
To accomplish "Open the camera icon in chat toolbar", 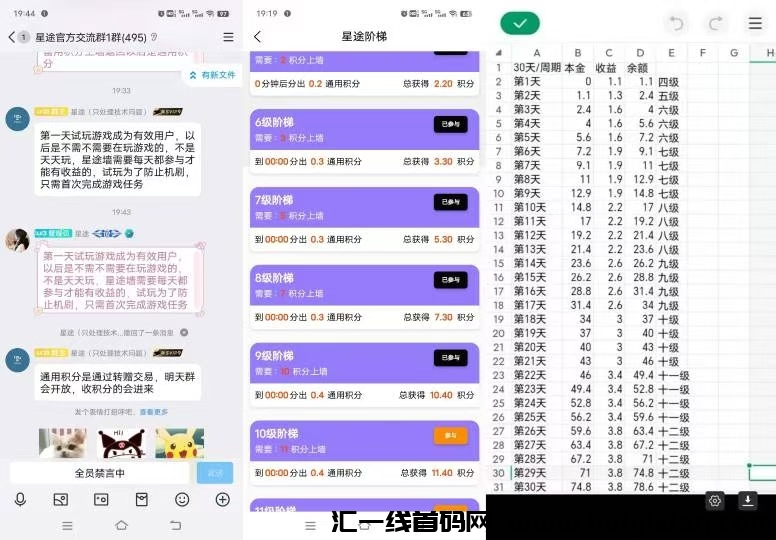I will [x=101, y=499].
